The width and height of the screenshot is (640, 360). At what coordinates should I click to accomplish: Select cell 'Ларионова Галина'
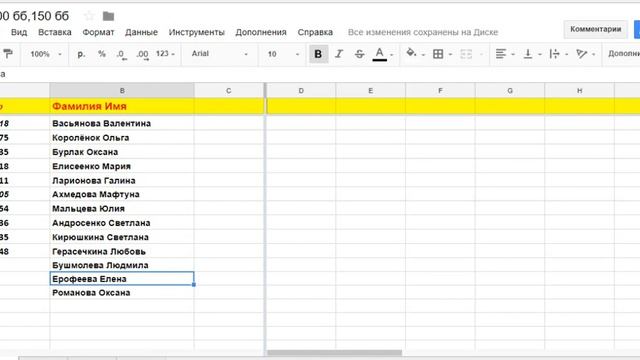point(122,180)
